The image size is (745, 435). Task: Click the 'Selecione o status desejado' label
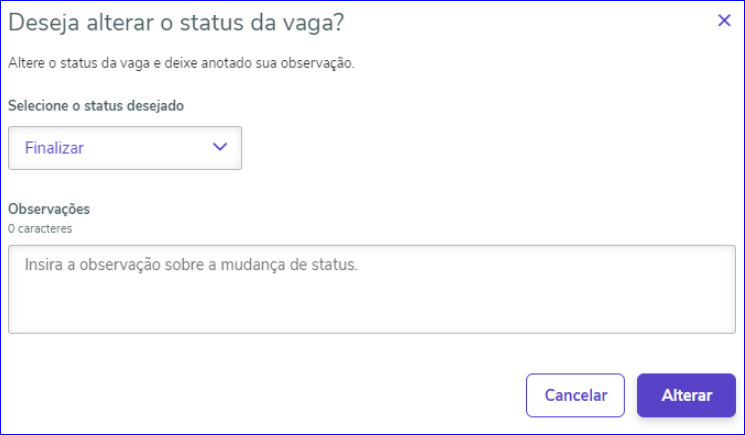click(96, 105)
